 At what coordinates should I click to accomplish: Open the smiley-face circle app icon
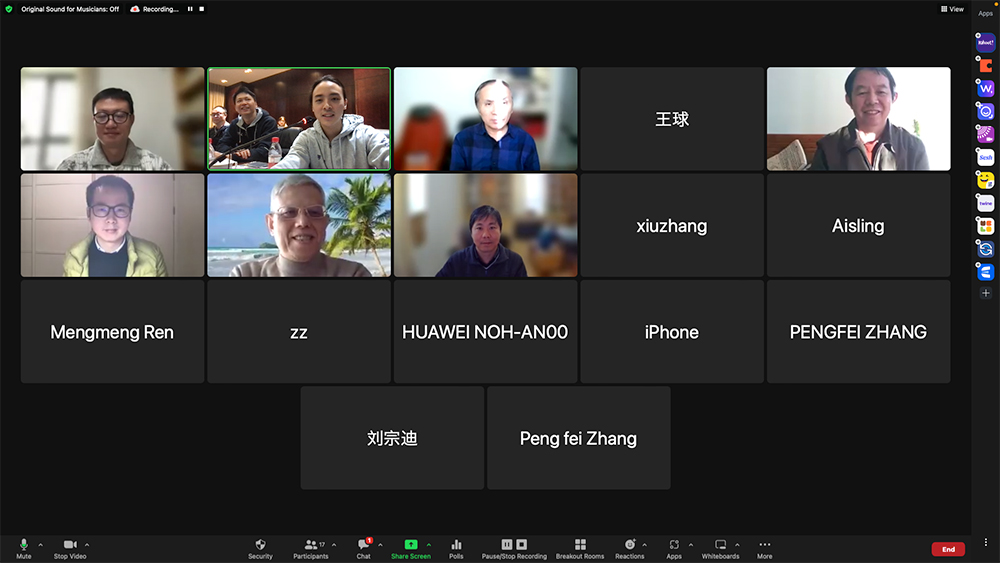tap(985, 112)
